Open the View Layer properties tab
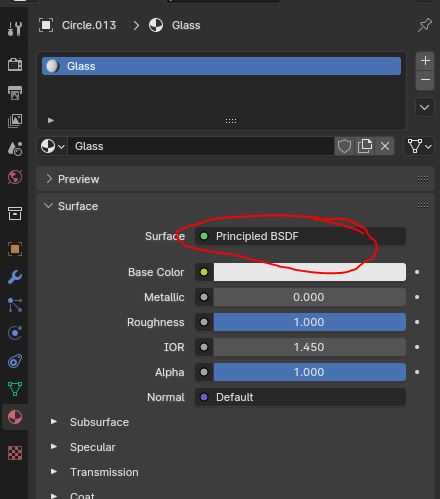440x499 pixels. click(15, 121)
